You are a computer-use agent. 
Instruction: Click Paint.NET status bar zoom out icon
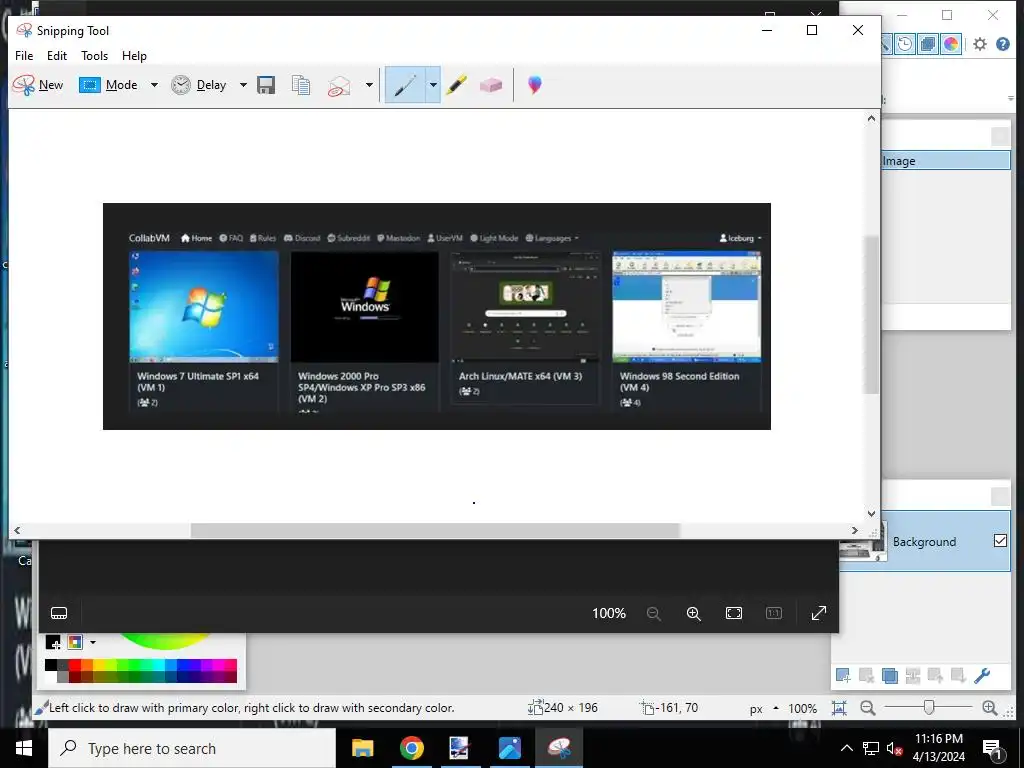[867, 708]
